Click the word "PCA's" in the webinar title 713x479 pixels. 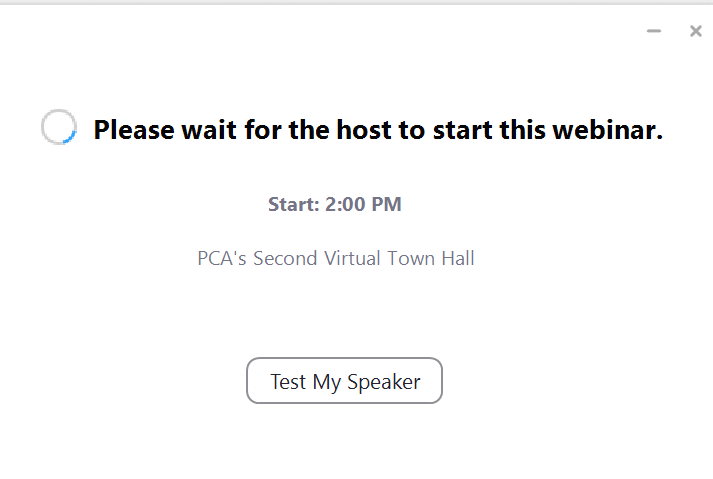click(222, 258)
